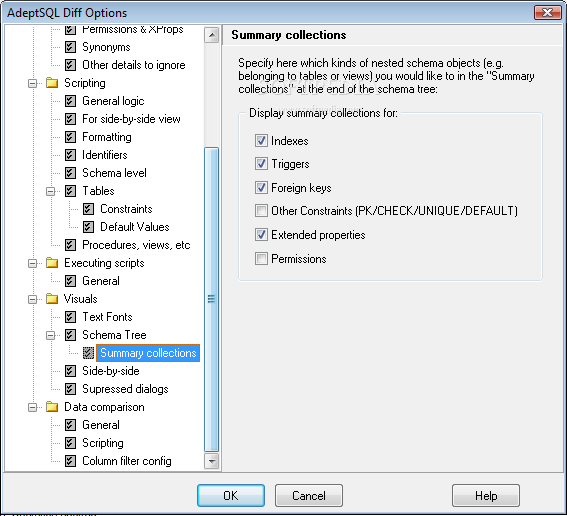Click the tree vertical scrollbar thumb
The width and height of the screenshot is (567, 516).
[212, 299]
